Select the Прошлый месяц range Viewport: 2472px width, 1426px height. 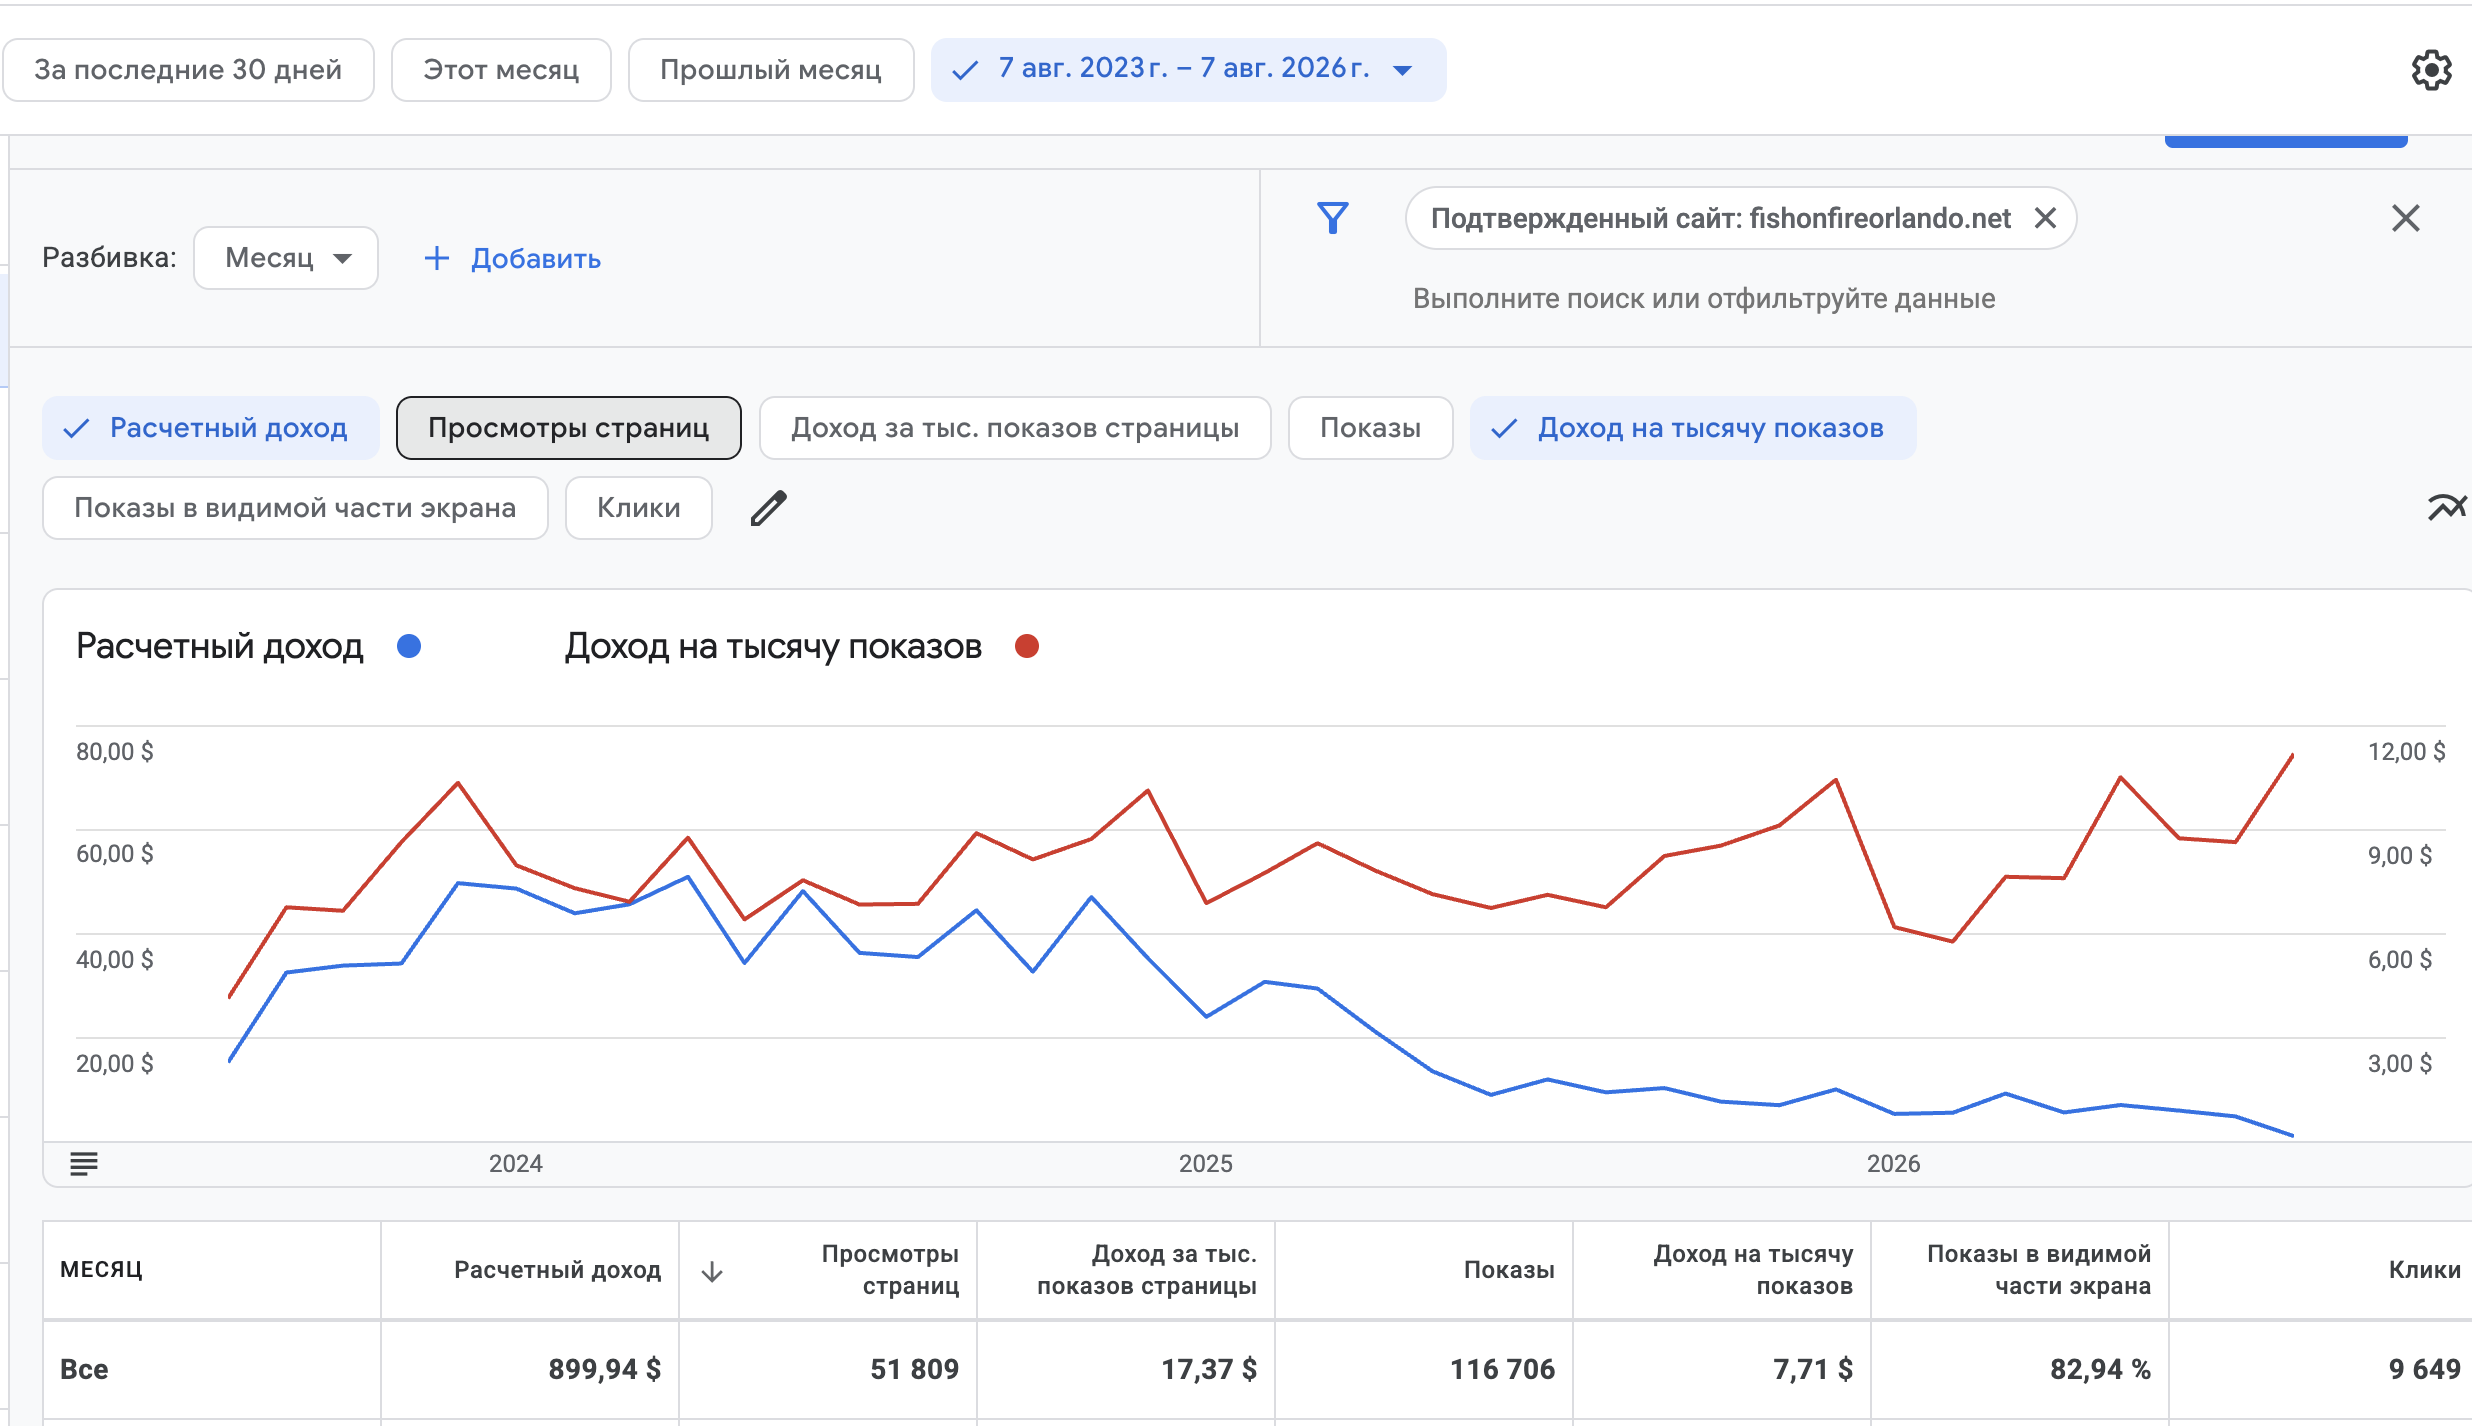771,70
